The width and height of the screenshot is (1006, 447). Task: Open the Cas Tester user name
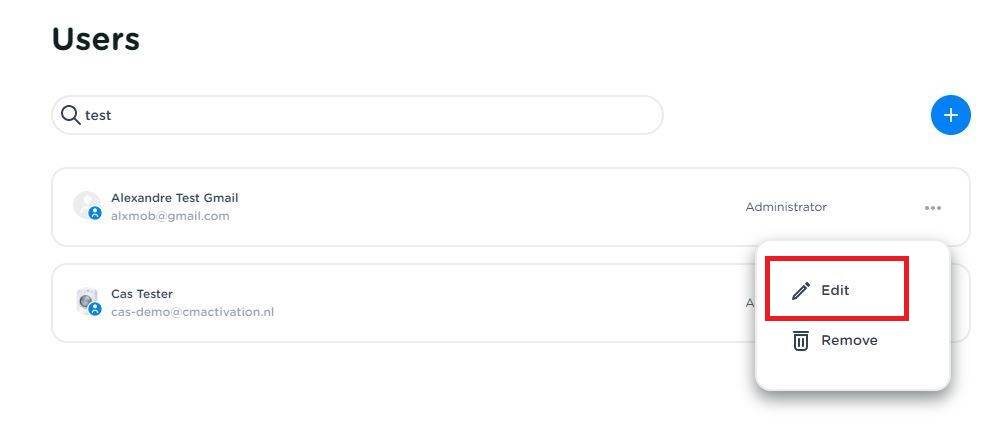(x=142, y=294)
